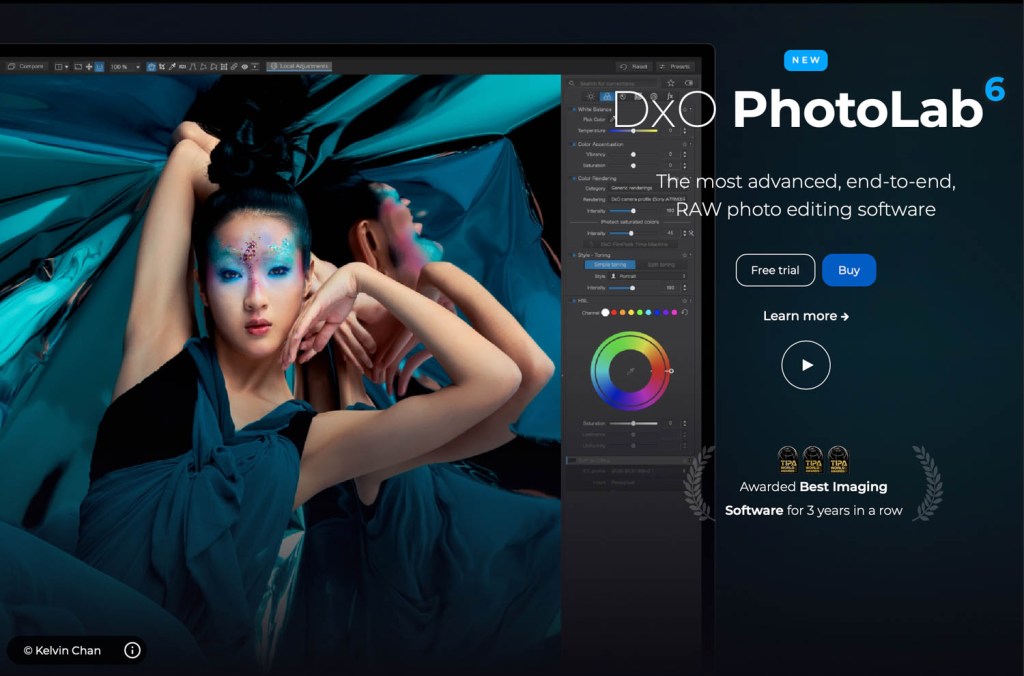Click the blue Buy button
1024x676 pixels.
pyautogui.click(x=849, y=270)
